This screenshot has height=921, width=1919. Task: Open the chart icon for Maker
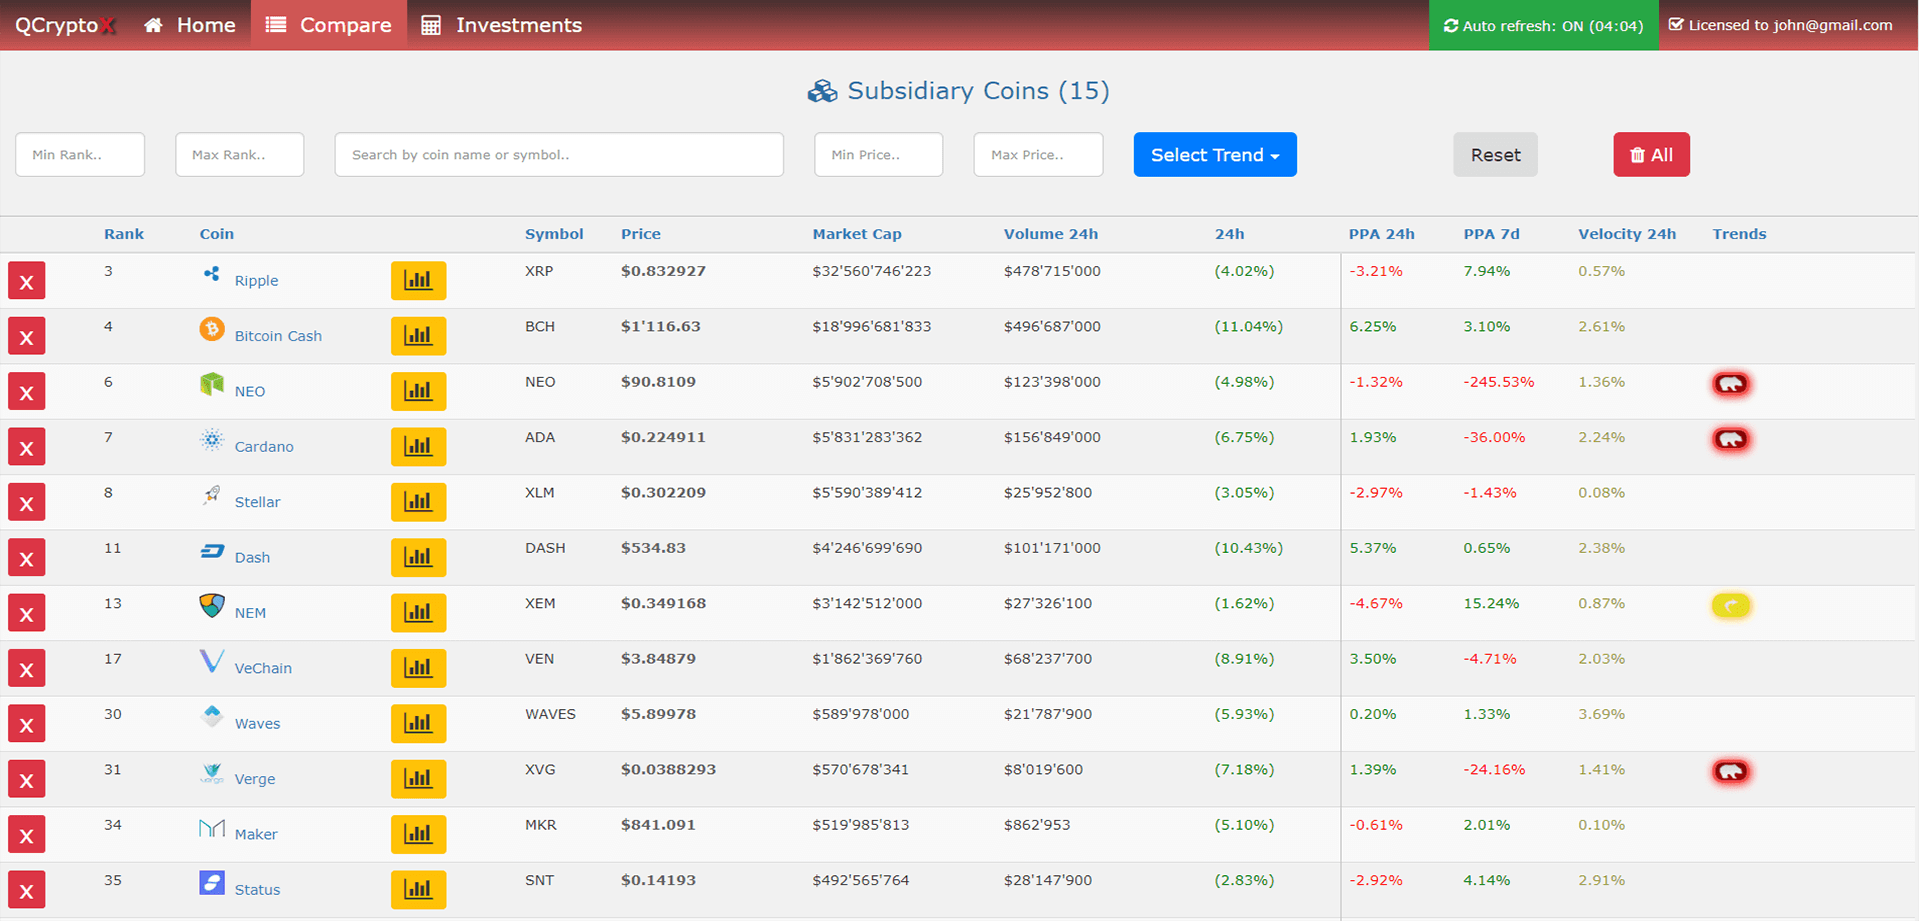tap(418, 834)
